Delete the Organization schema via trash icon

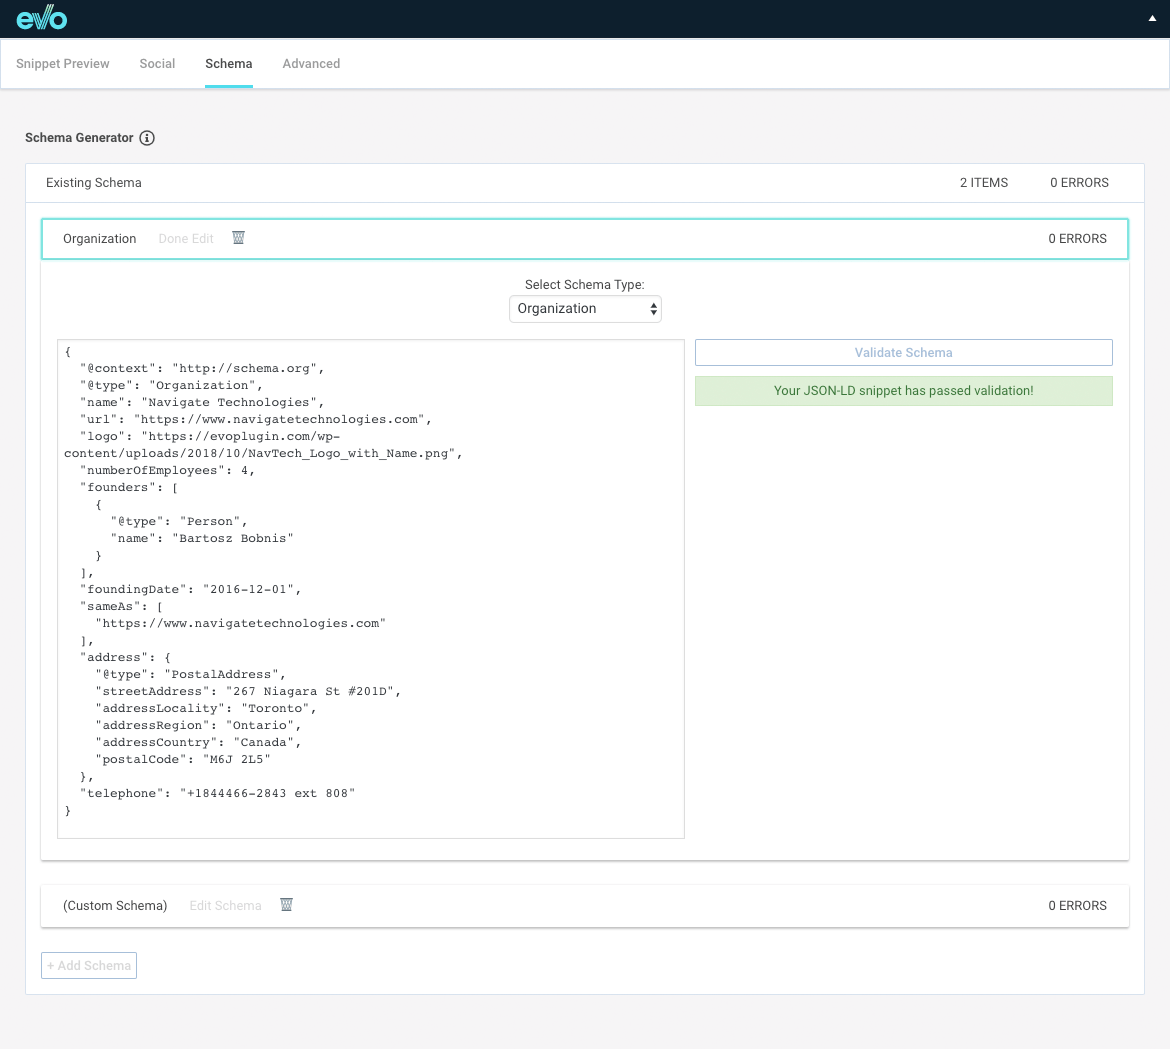click(x=238, y=238)
